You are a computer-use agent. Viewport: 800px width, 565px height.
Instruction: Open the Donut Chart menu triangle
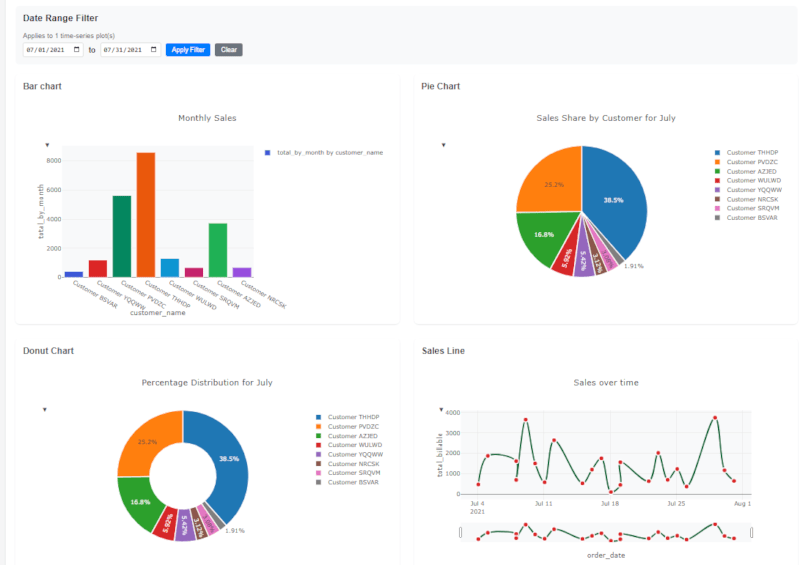coord(44,409)
